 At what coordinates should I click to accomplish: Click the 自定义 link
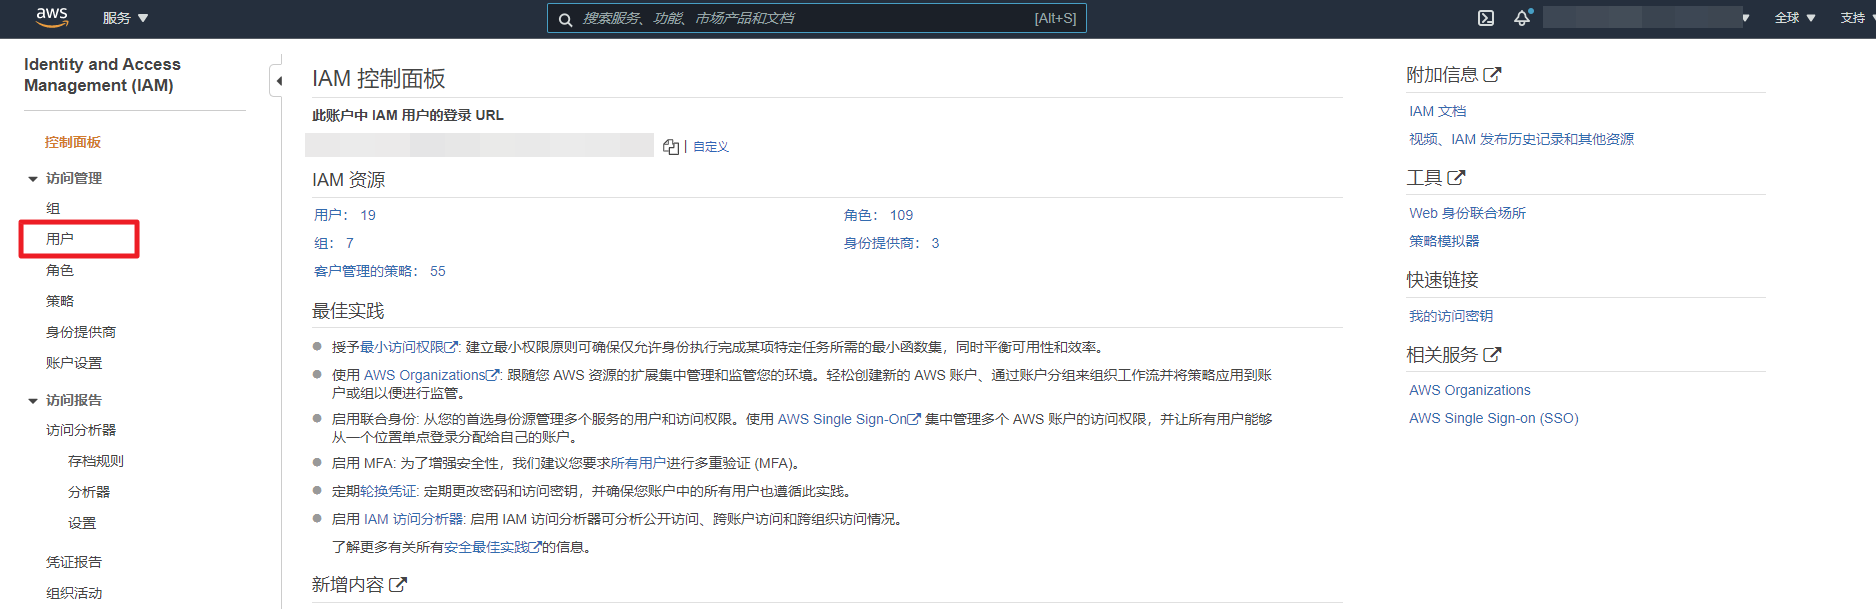(711, 147)
